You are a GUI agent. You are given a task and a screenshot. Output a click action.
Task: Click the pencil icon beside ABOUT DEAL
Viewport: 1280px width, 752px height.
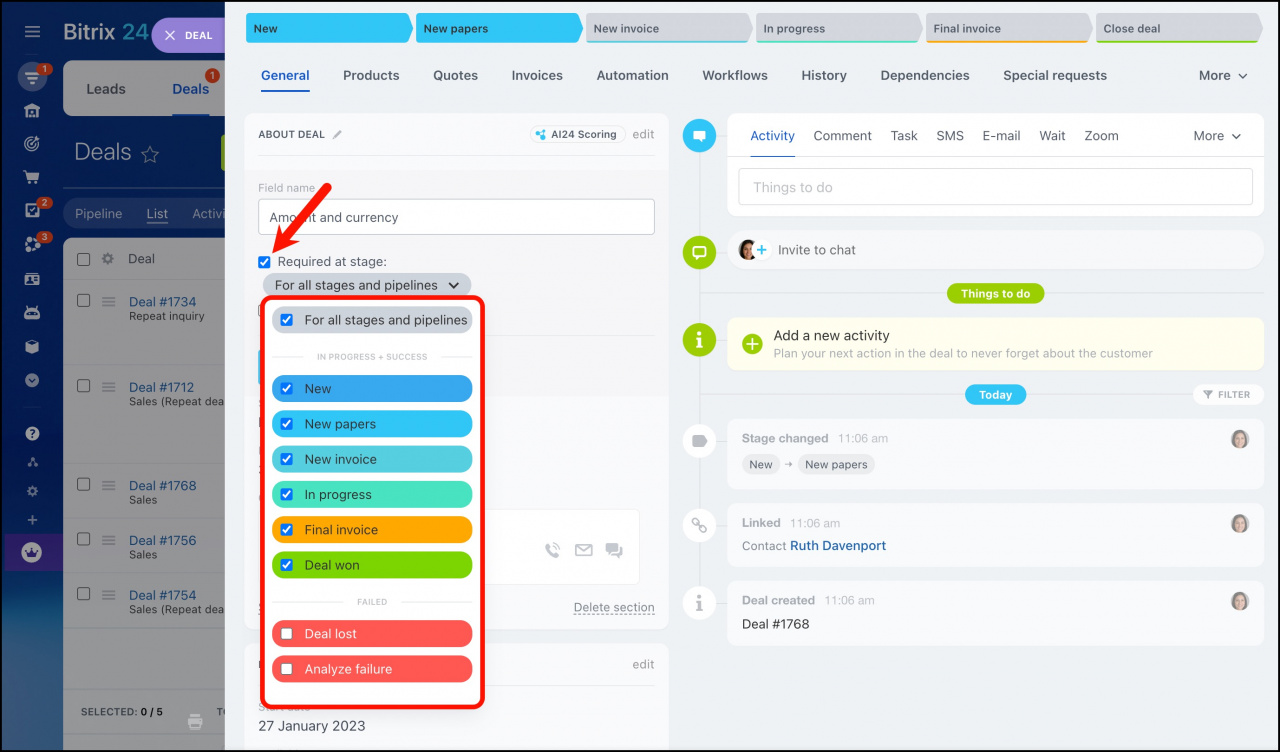(337, 134)
